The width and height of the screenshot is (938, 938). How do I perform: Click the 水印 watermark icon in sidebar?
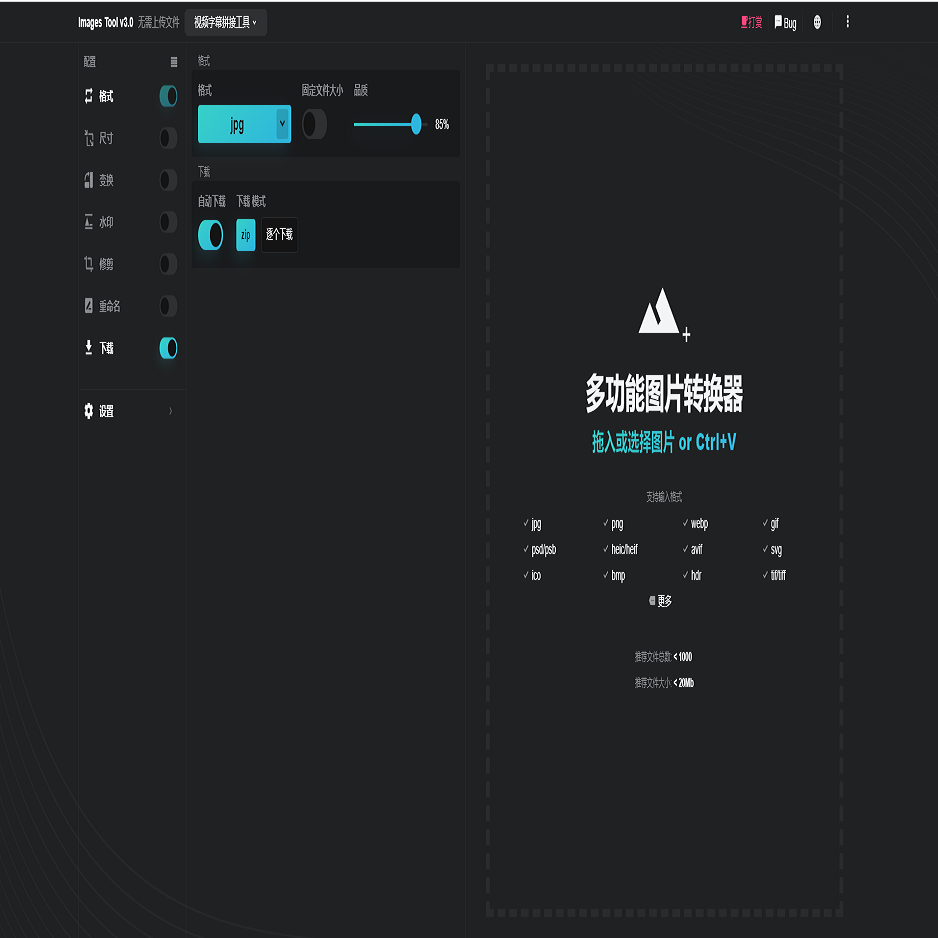point(89,222)
